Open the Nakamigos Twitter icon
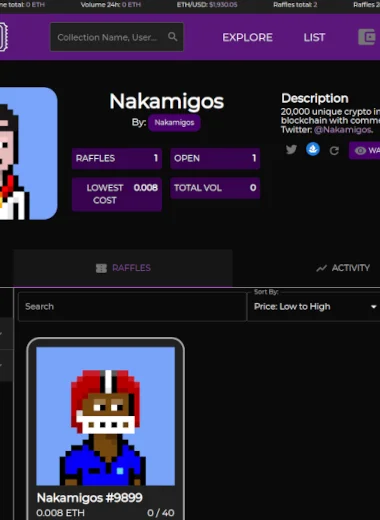380x520 pixels. 291,150
